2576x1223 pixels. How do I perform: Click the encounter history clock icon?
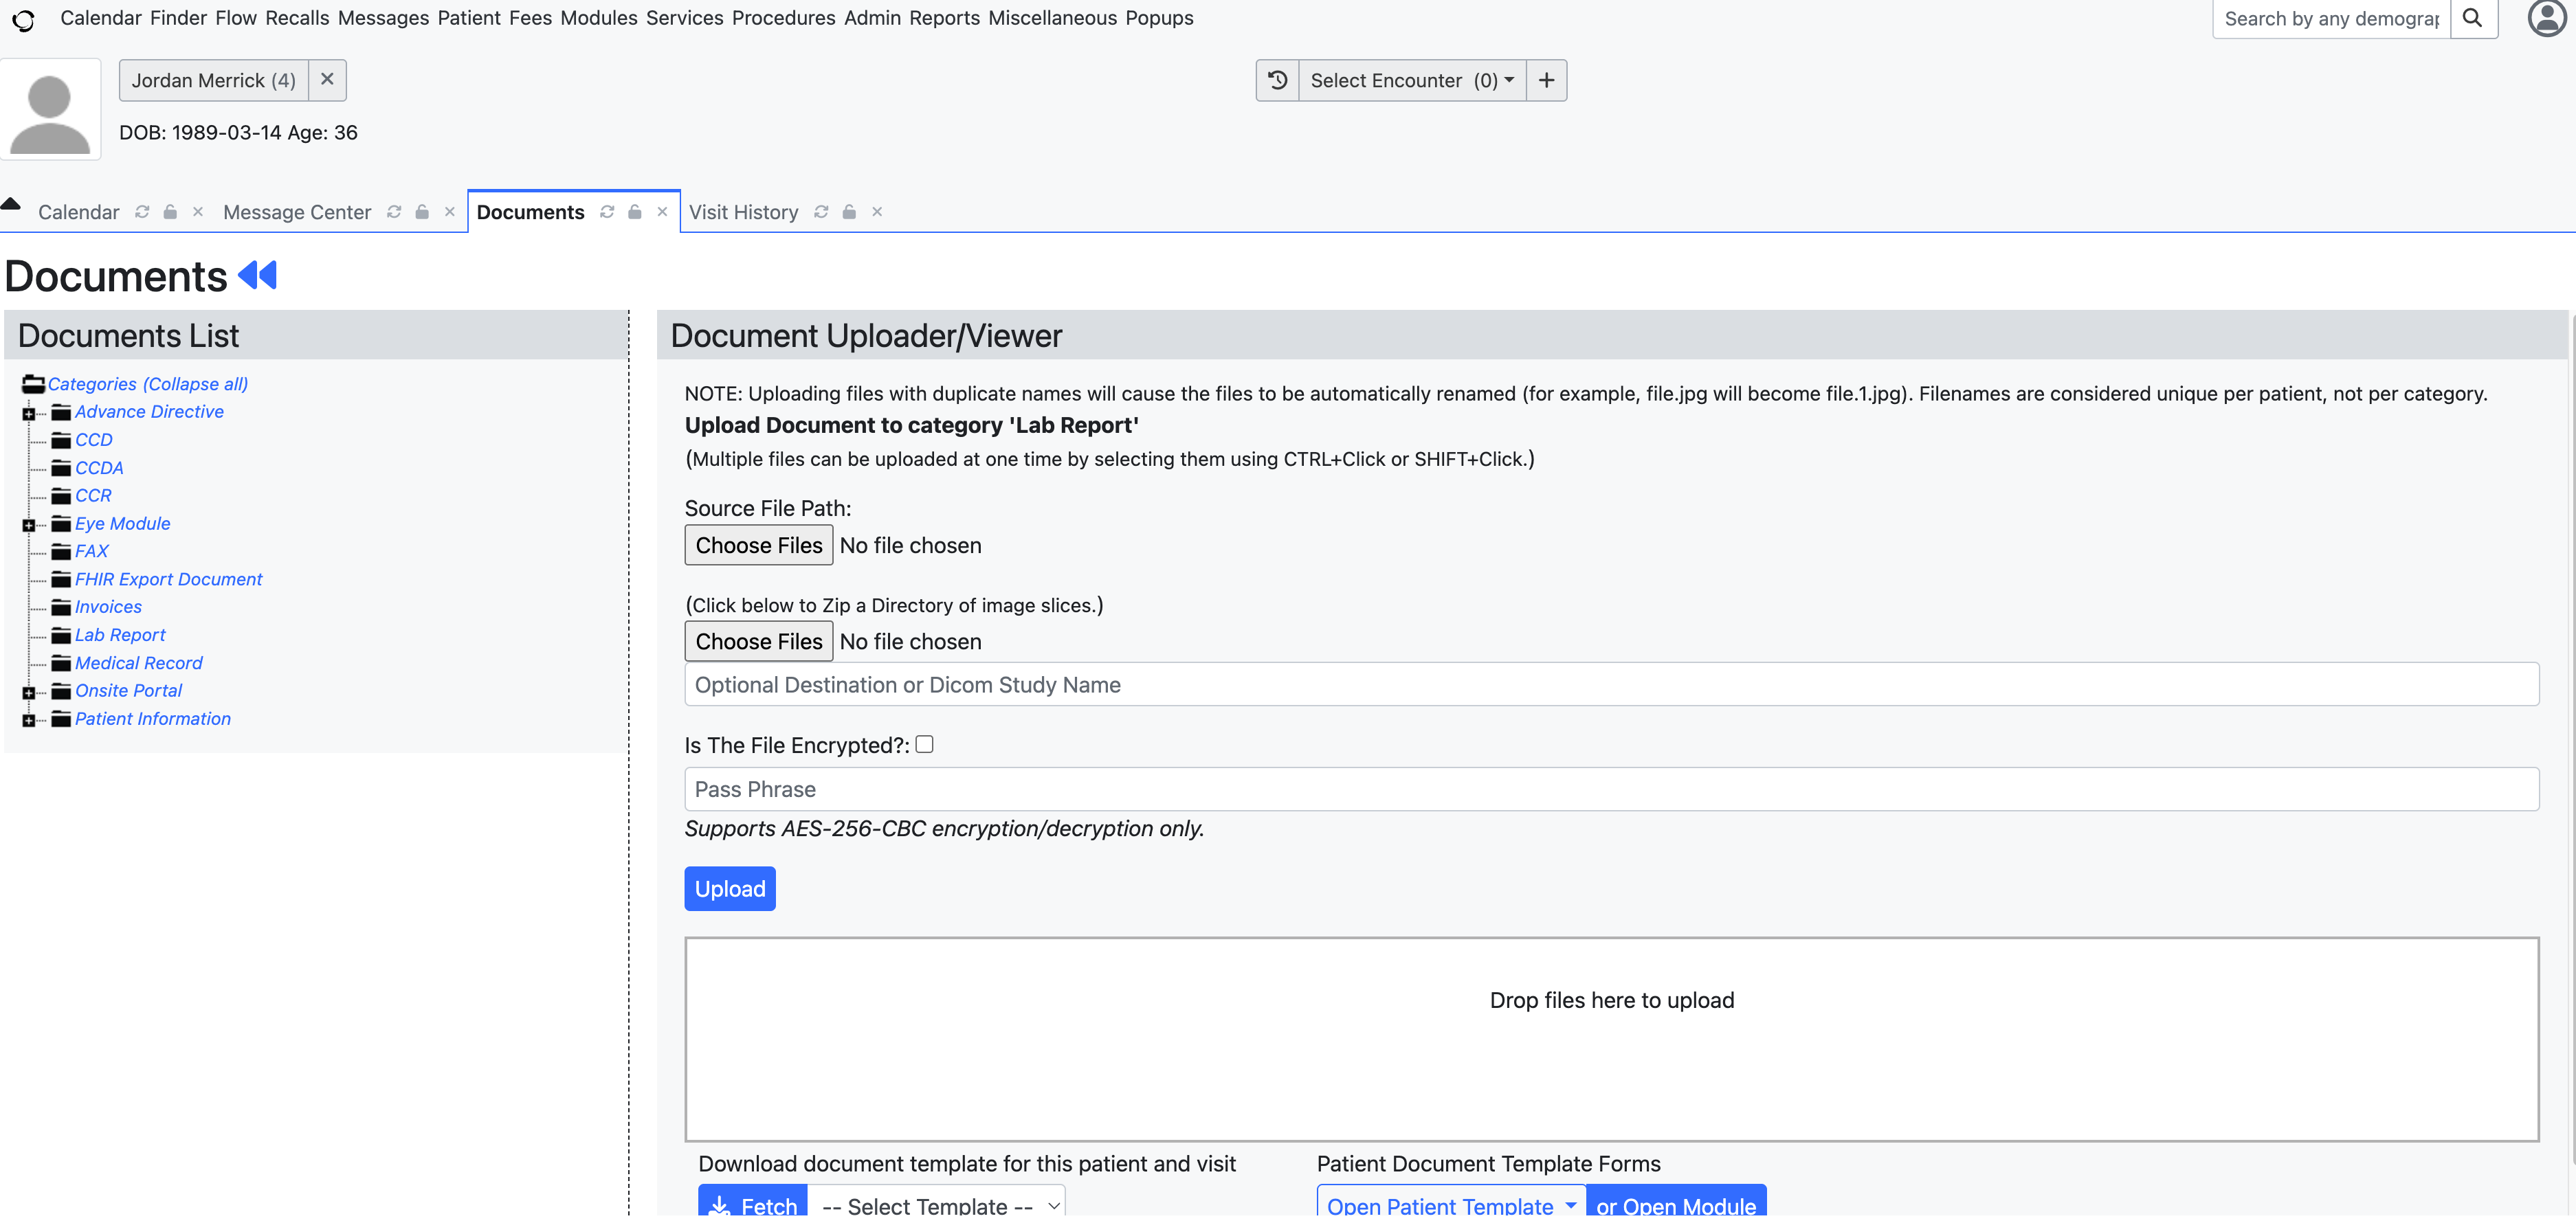1277,80
